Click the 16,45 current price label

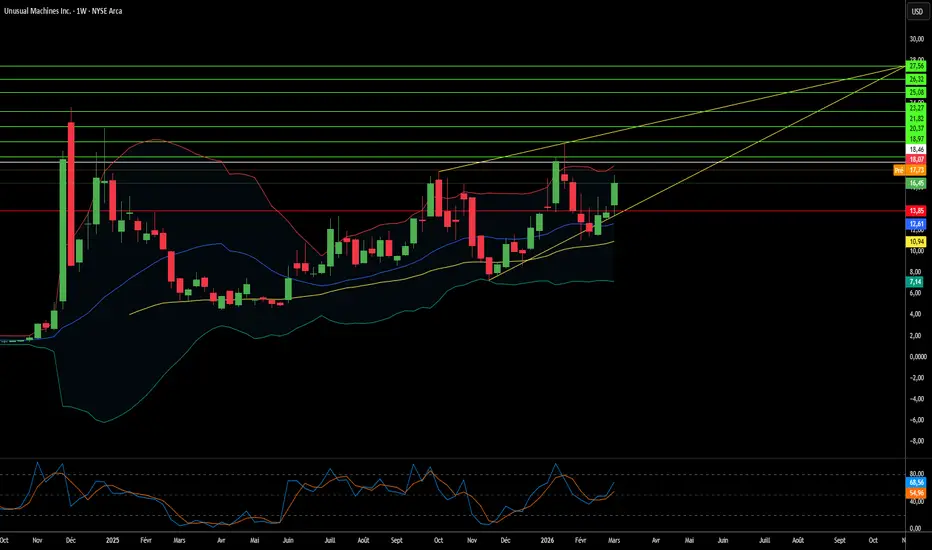(916, 183)
